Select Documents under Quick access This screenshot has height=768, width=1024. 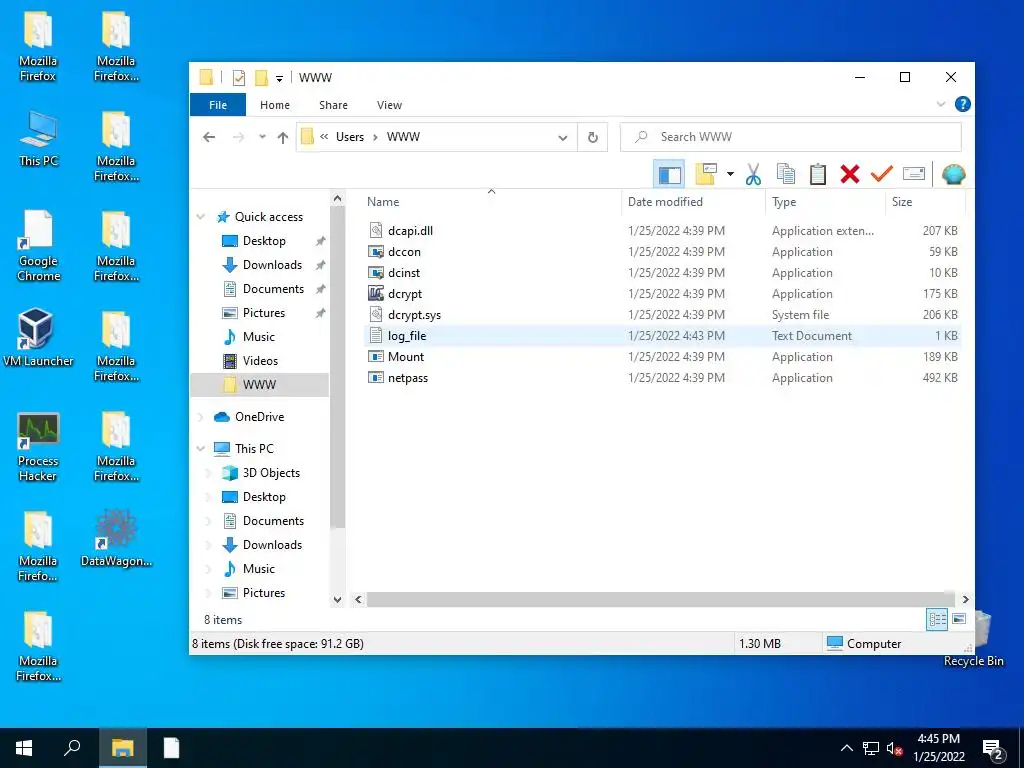click(273, 289)
